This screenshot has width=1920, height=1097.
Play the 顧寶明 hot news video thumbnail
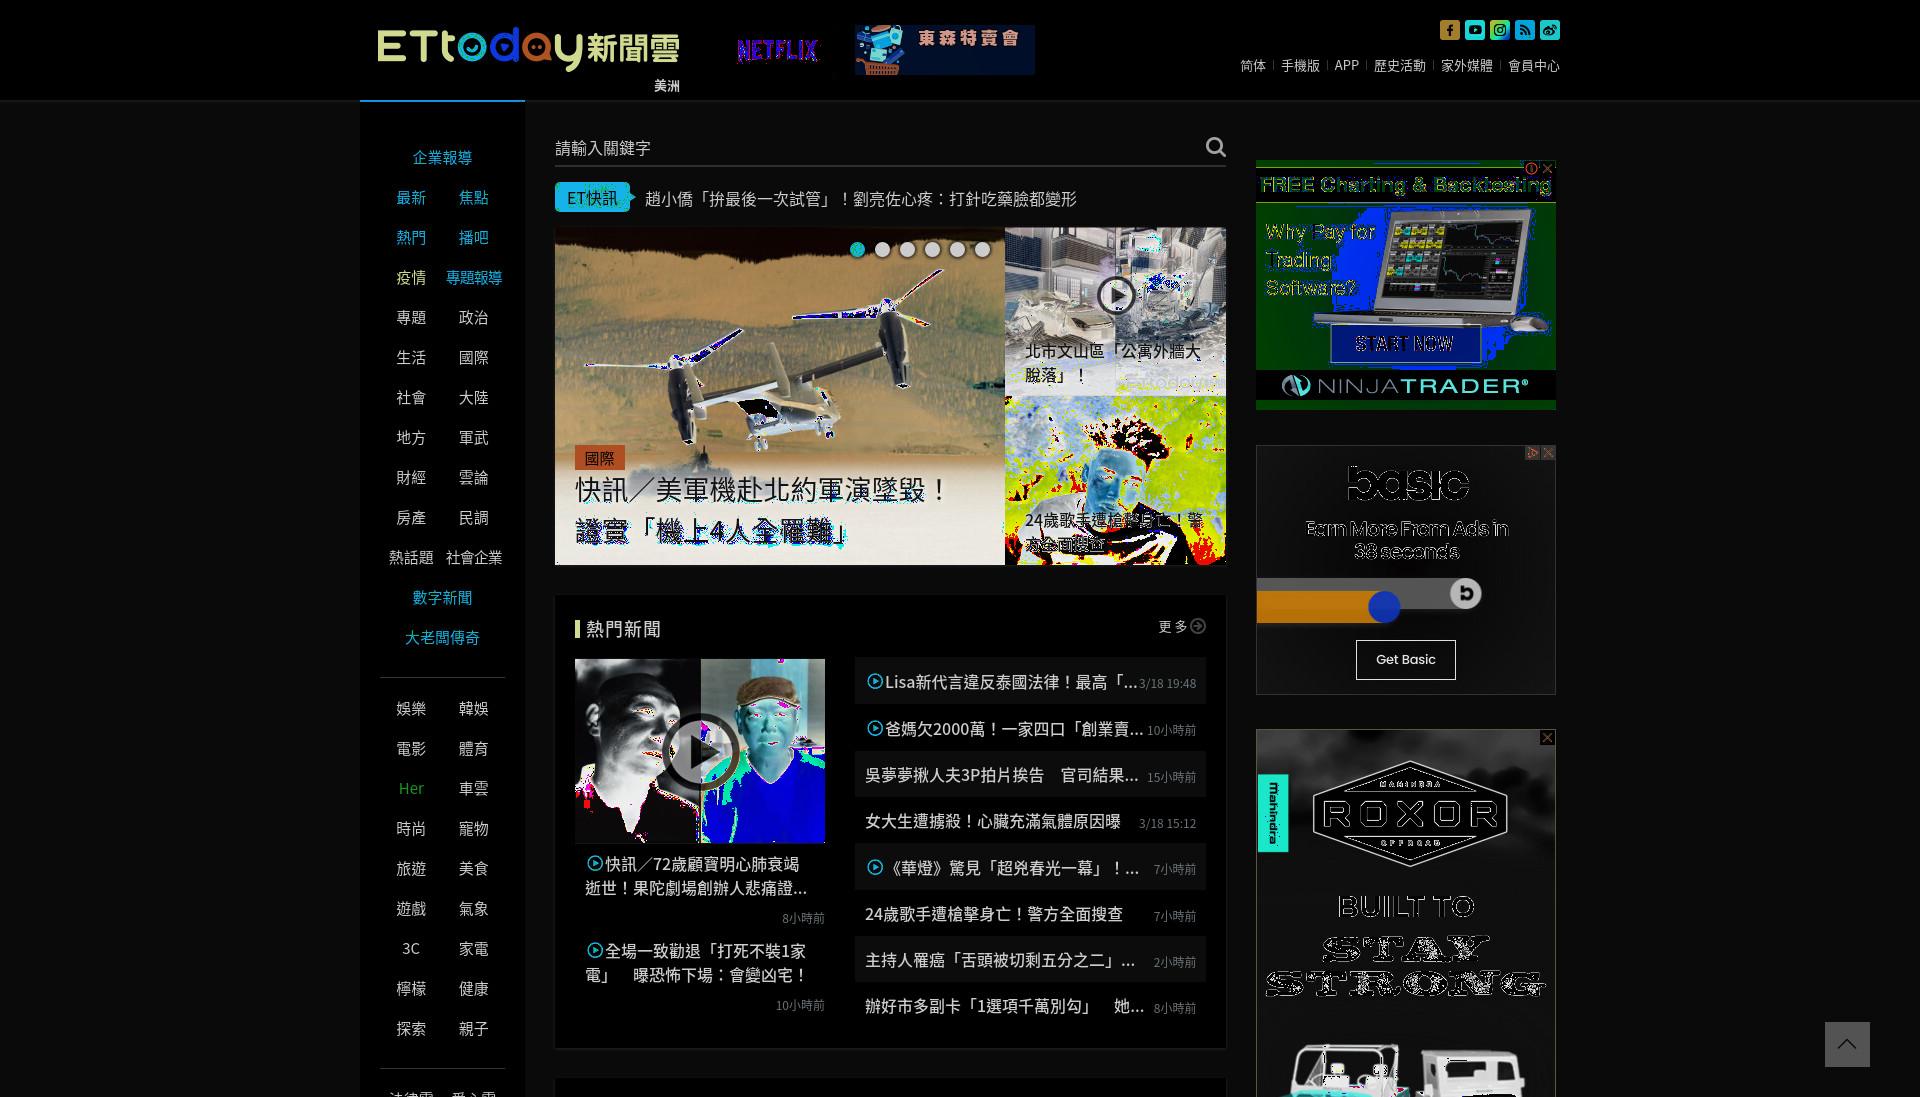(700, 751)
